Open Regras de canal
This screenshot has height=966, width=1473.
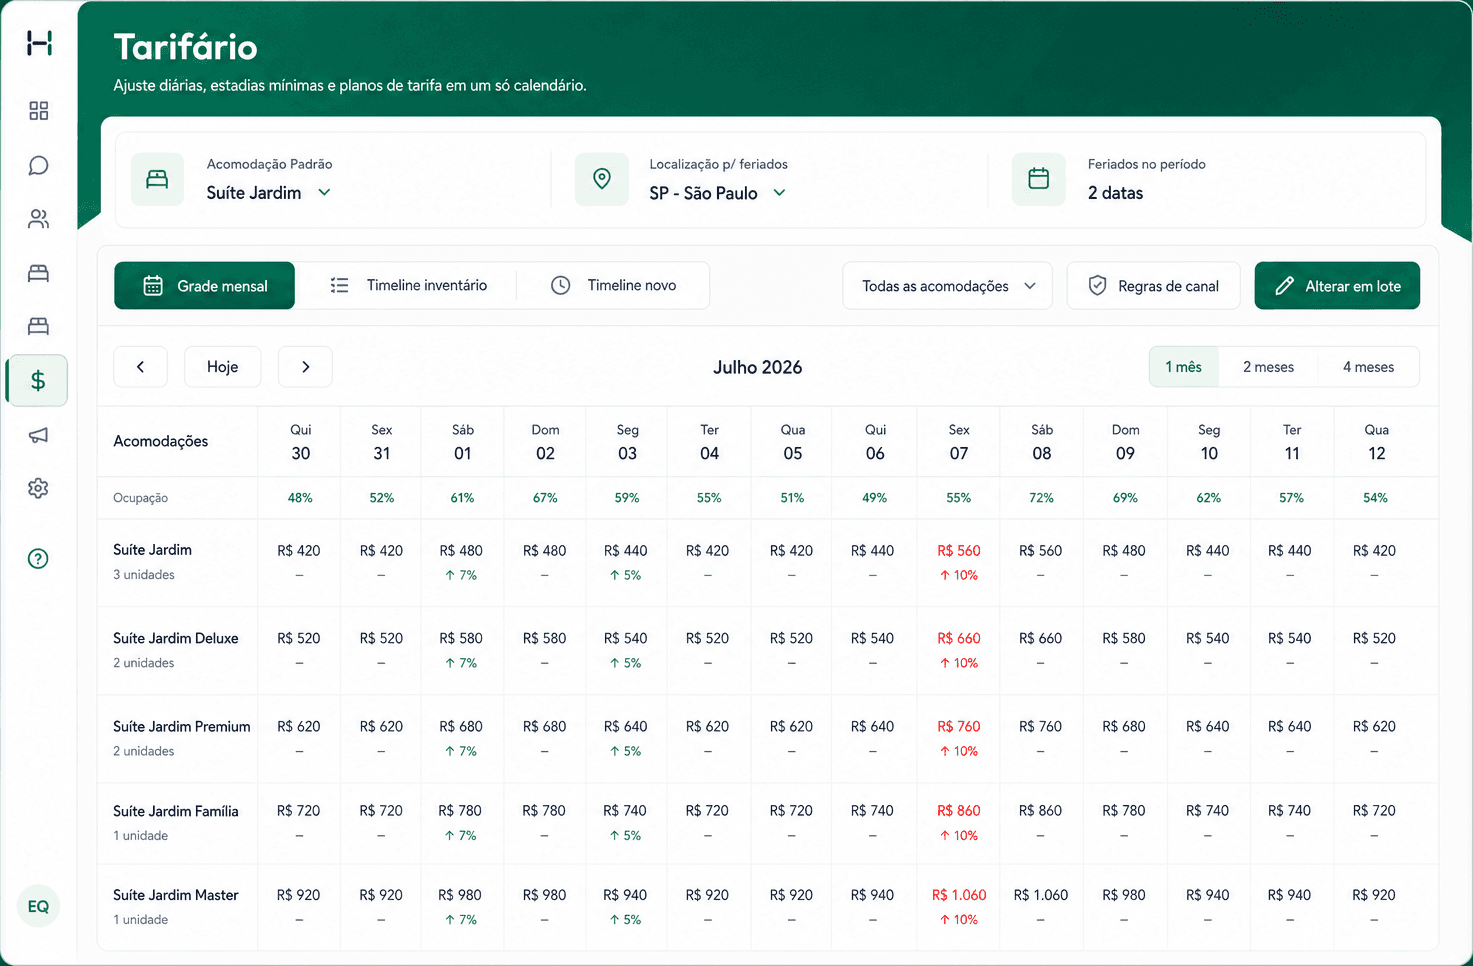tap(1153, 286)
